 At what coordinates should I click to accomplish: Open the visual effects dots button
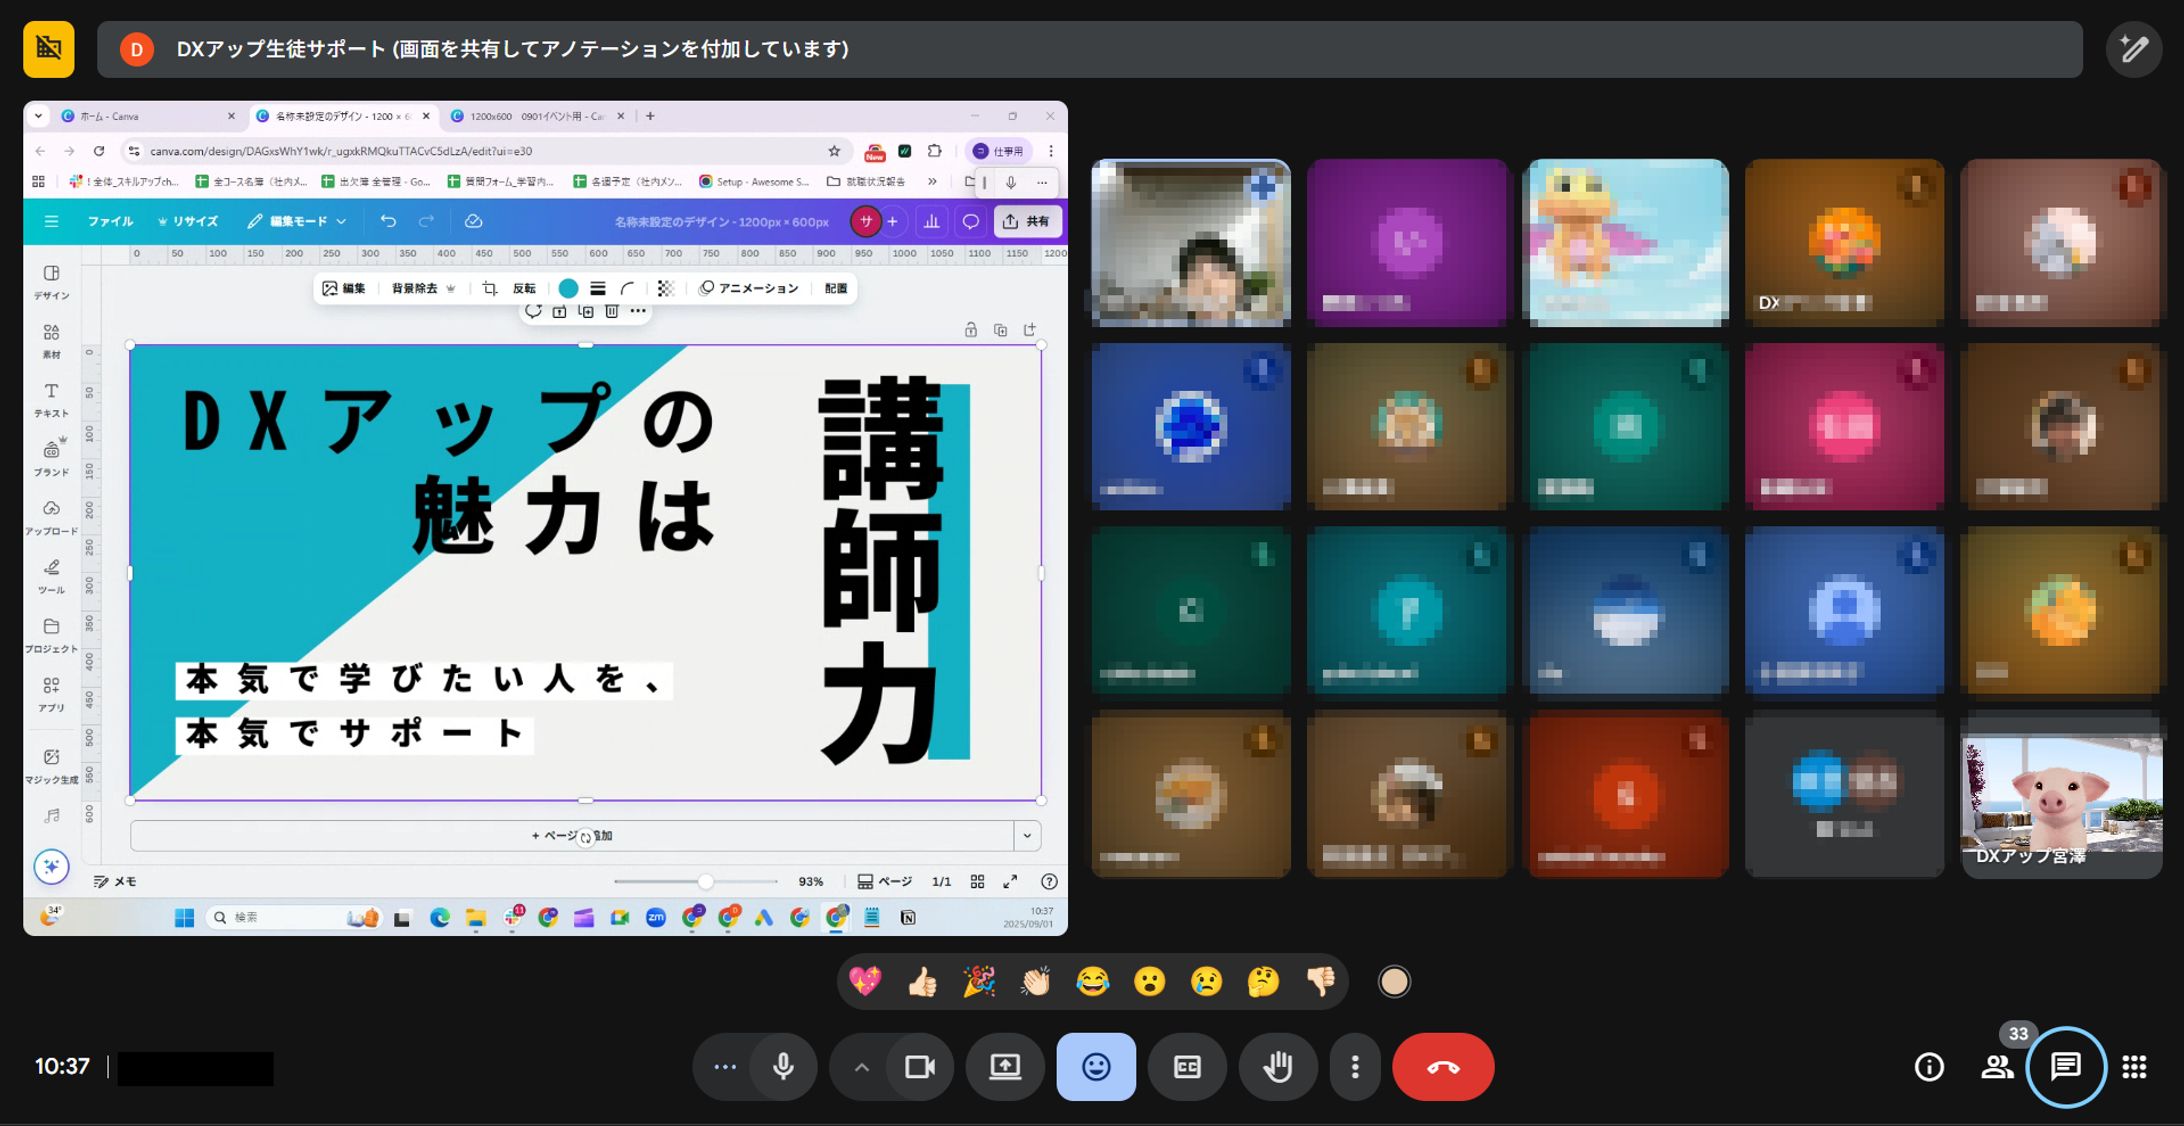(x=725, y=1067)
